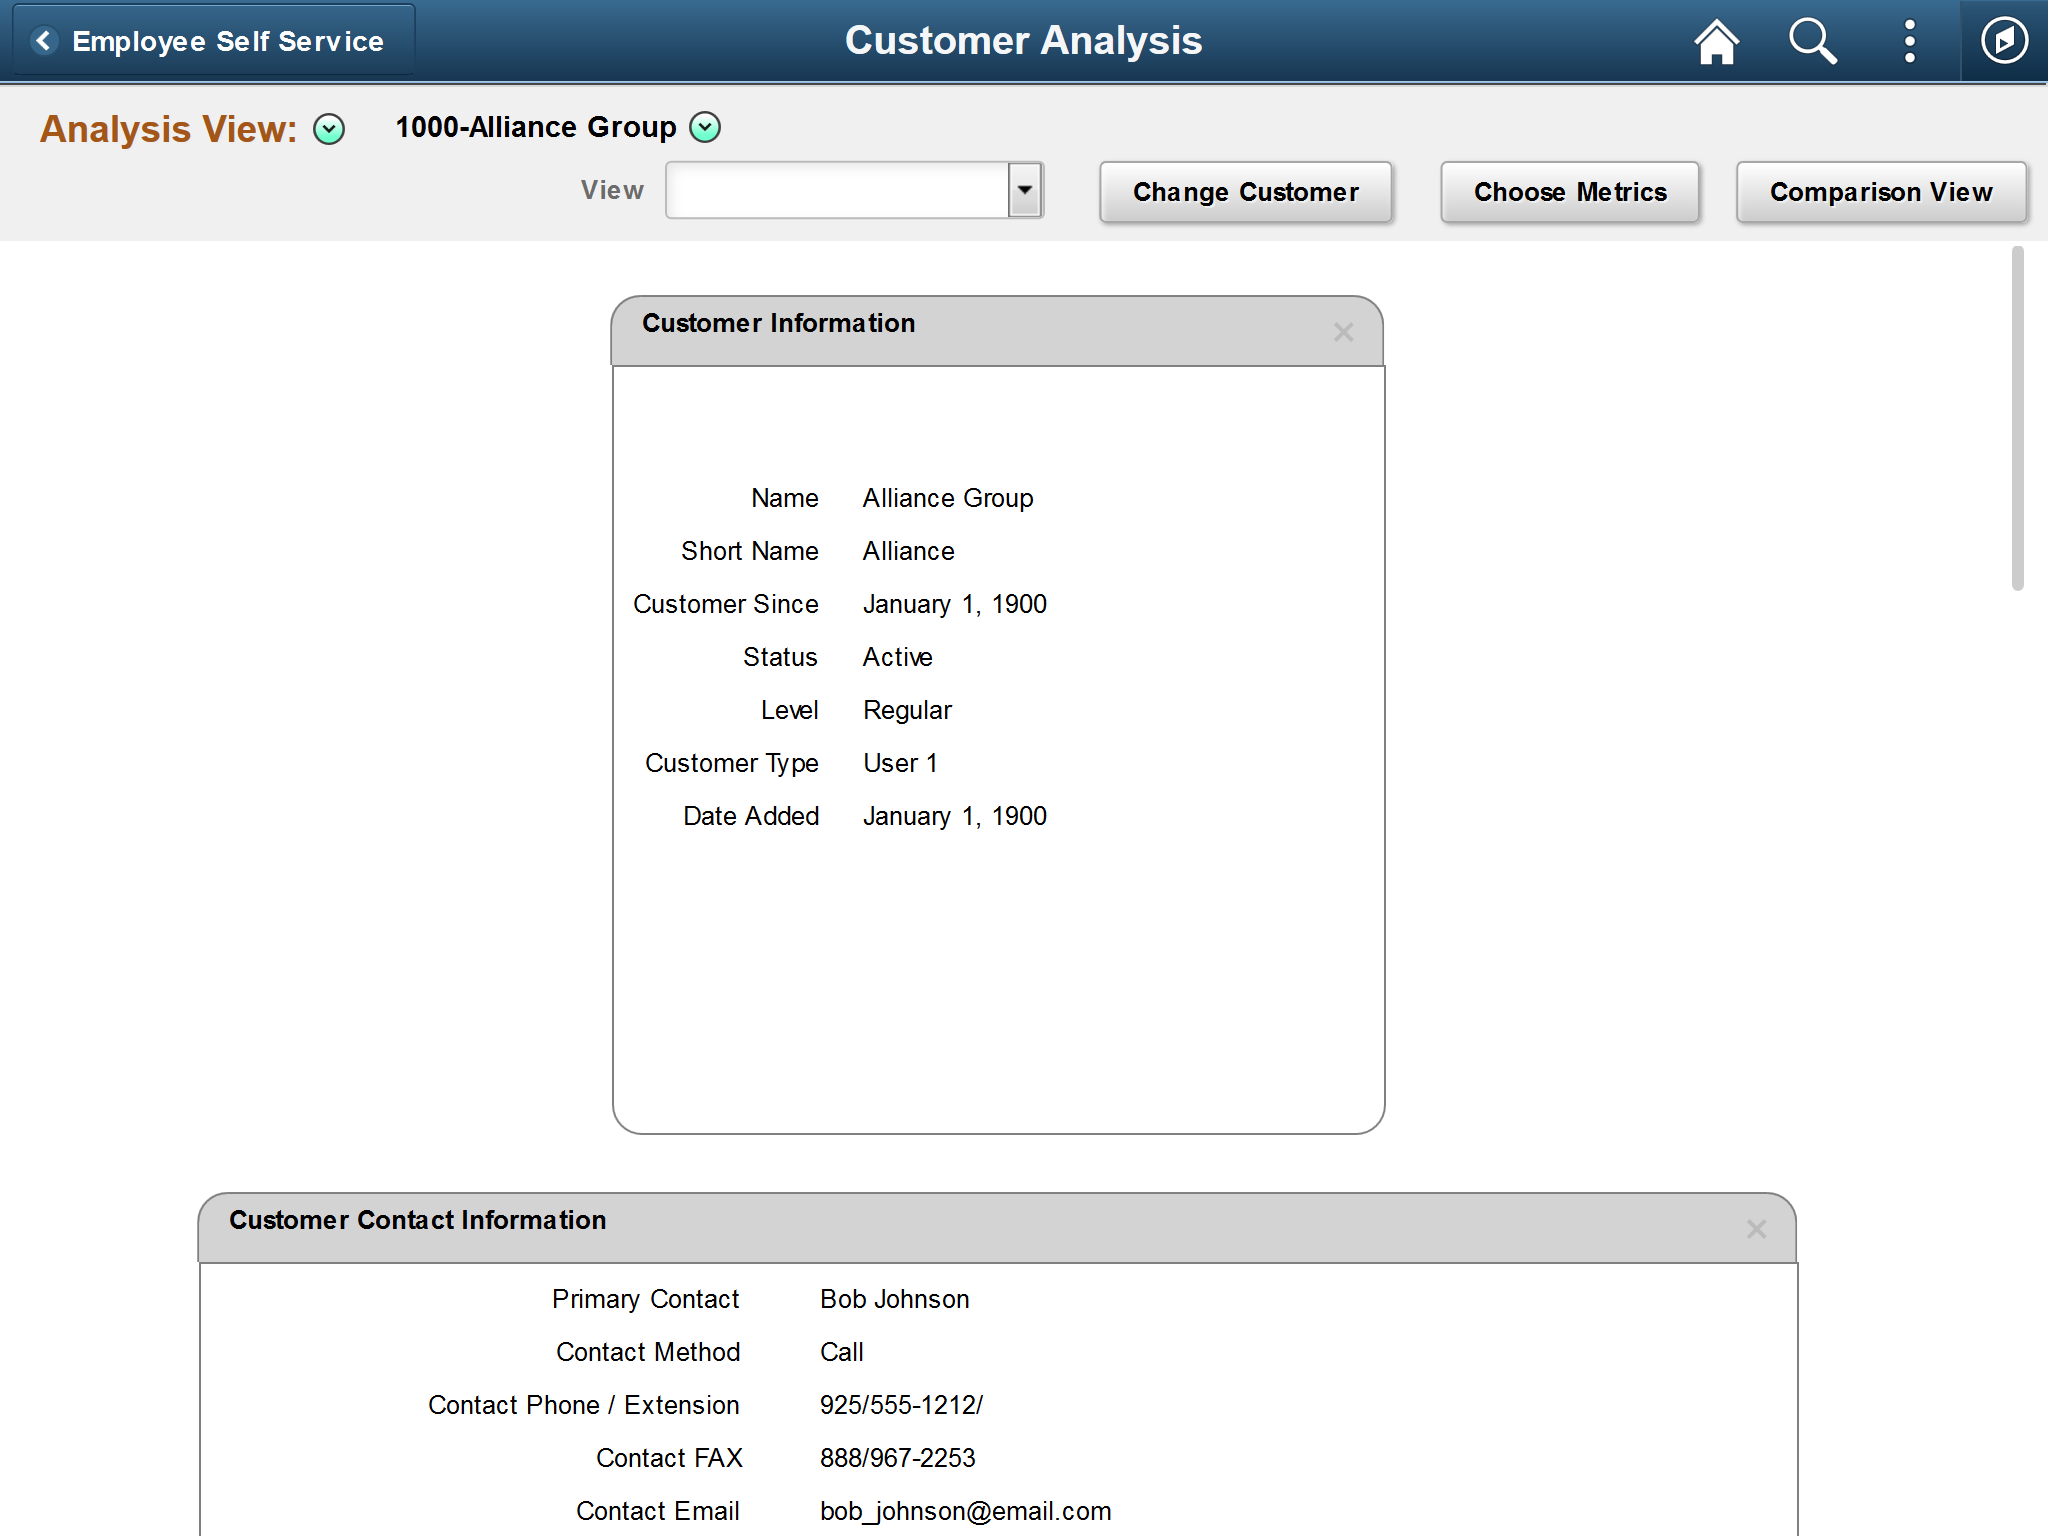Open the Search magnifier icon
This screenshot has width=2048, height=1536.
click(1812, 42)
